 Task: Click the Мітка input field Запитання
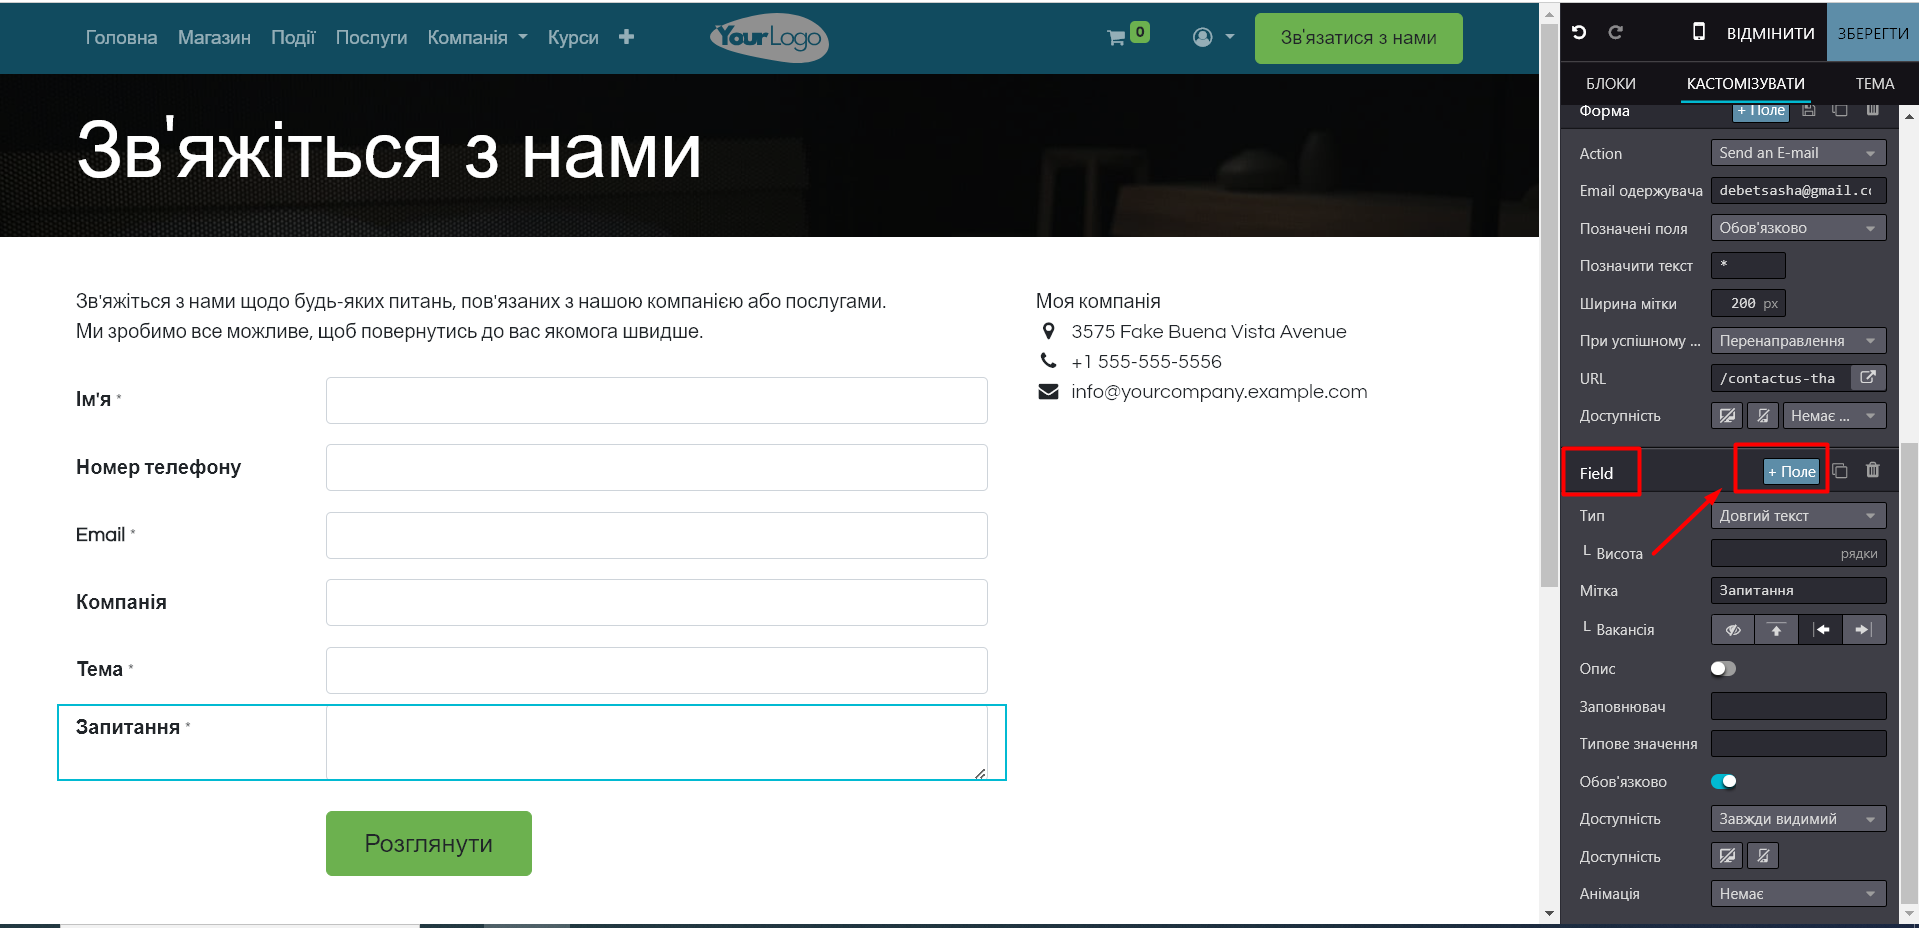coord(1797,591)
